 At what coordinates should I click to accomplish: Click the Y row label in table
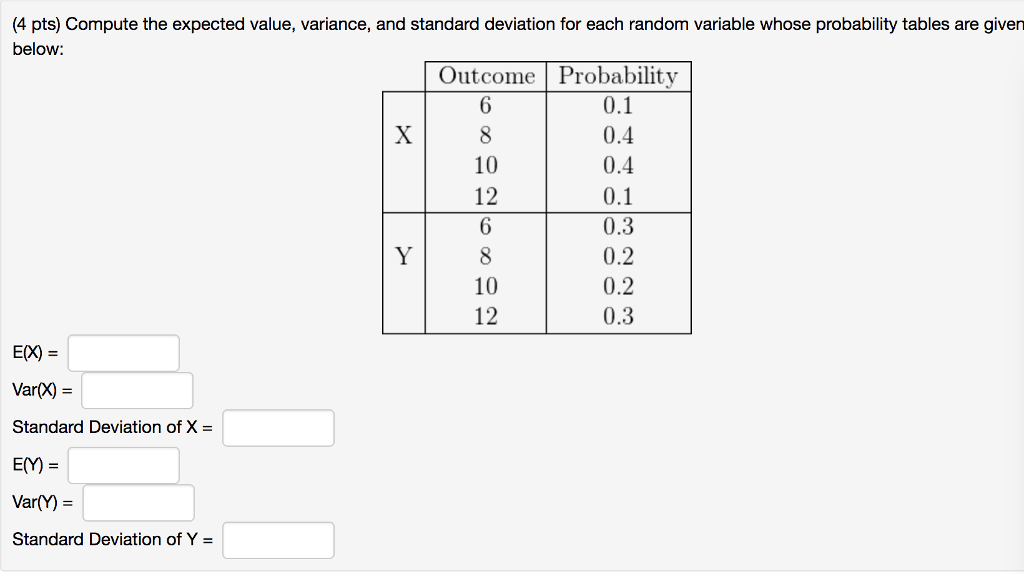click(404, 256)
